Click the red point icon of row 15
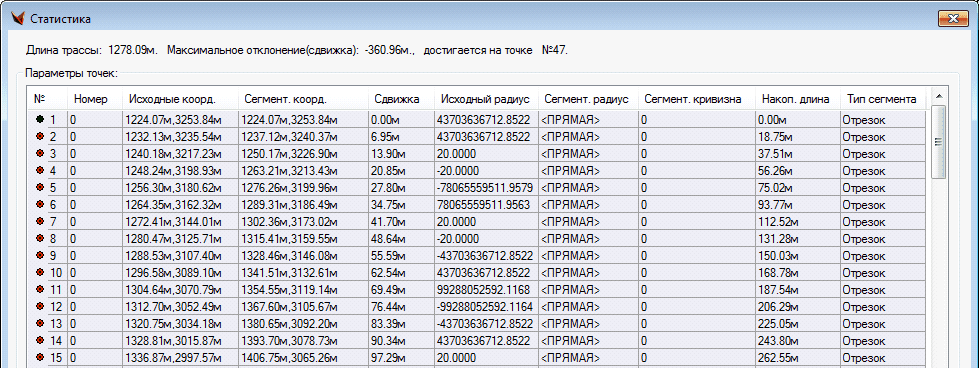Image resolution: width=979 pixels, height=368 pixels. [40, 358]
